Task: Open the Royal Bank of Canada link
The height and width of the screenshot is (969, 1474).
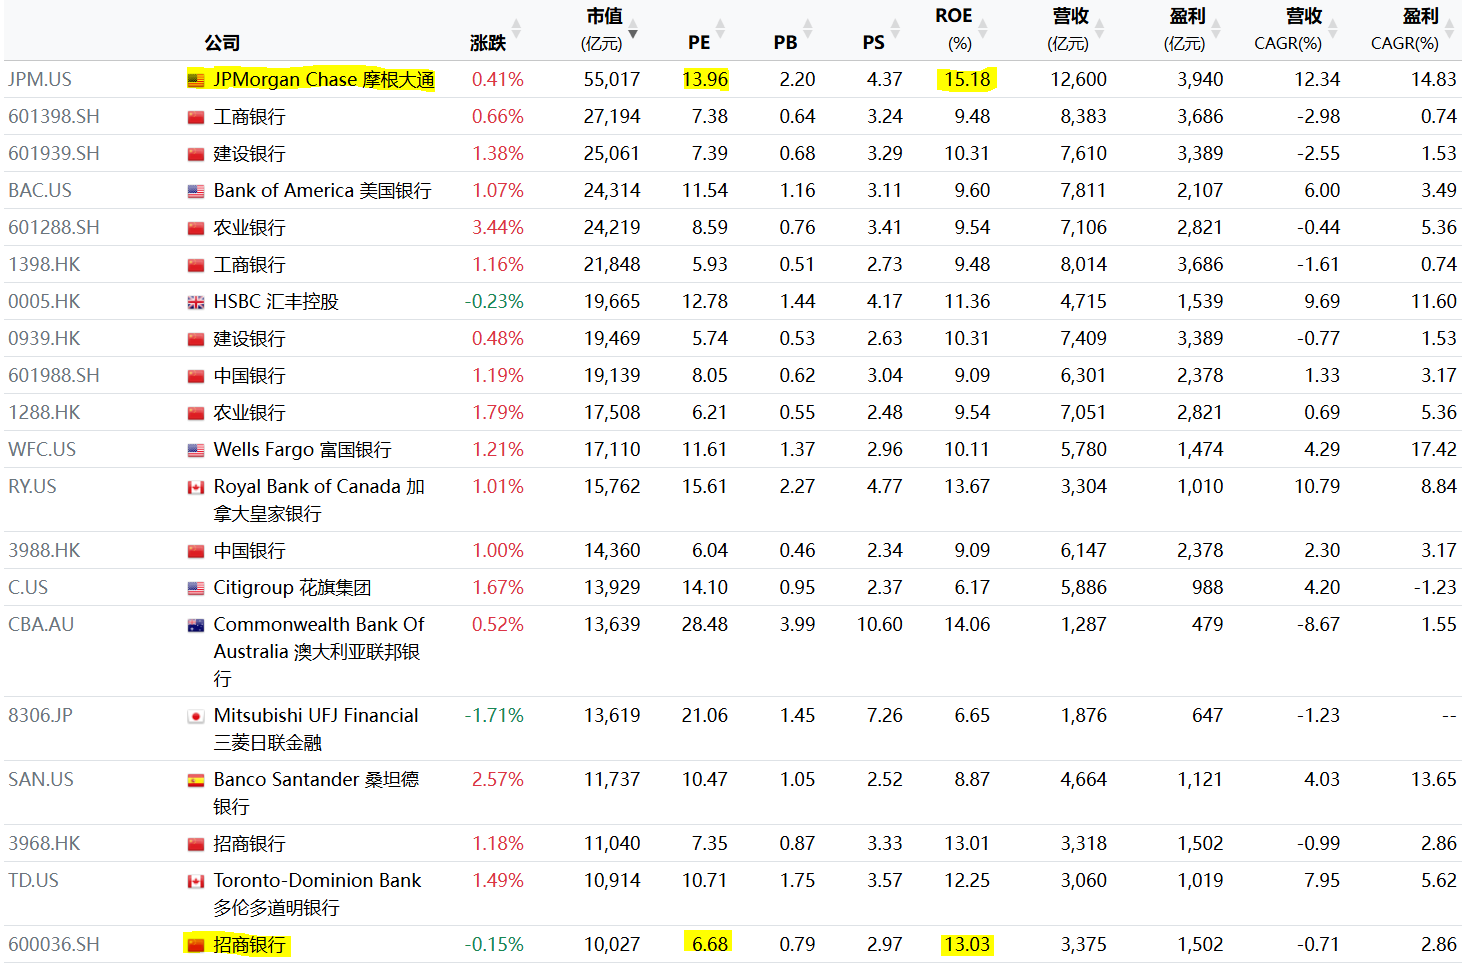Action: (319, 500)
